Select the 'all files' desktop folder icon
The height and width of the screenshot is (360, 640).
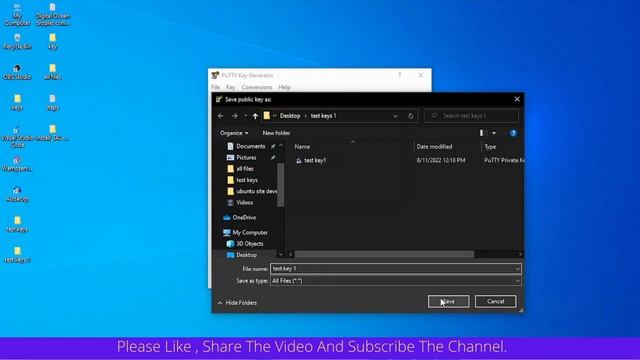(52, 72)
